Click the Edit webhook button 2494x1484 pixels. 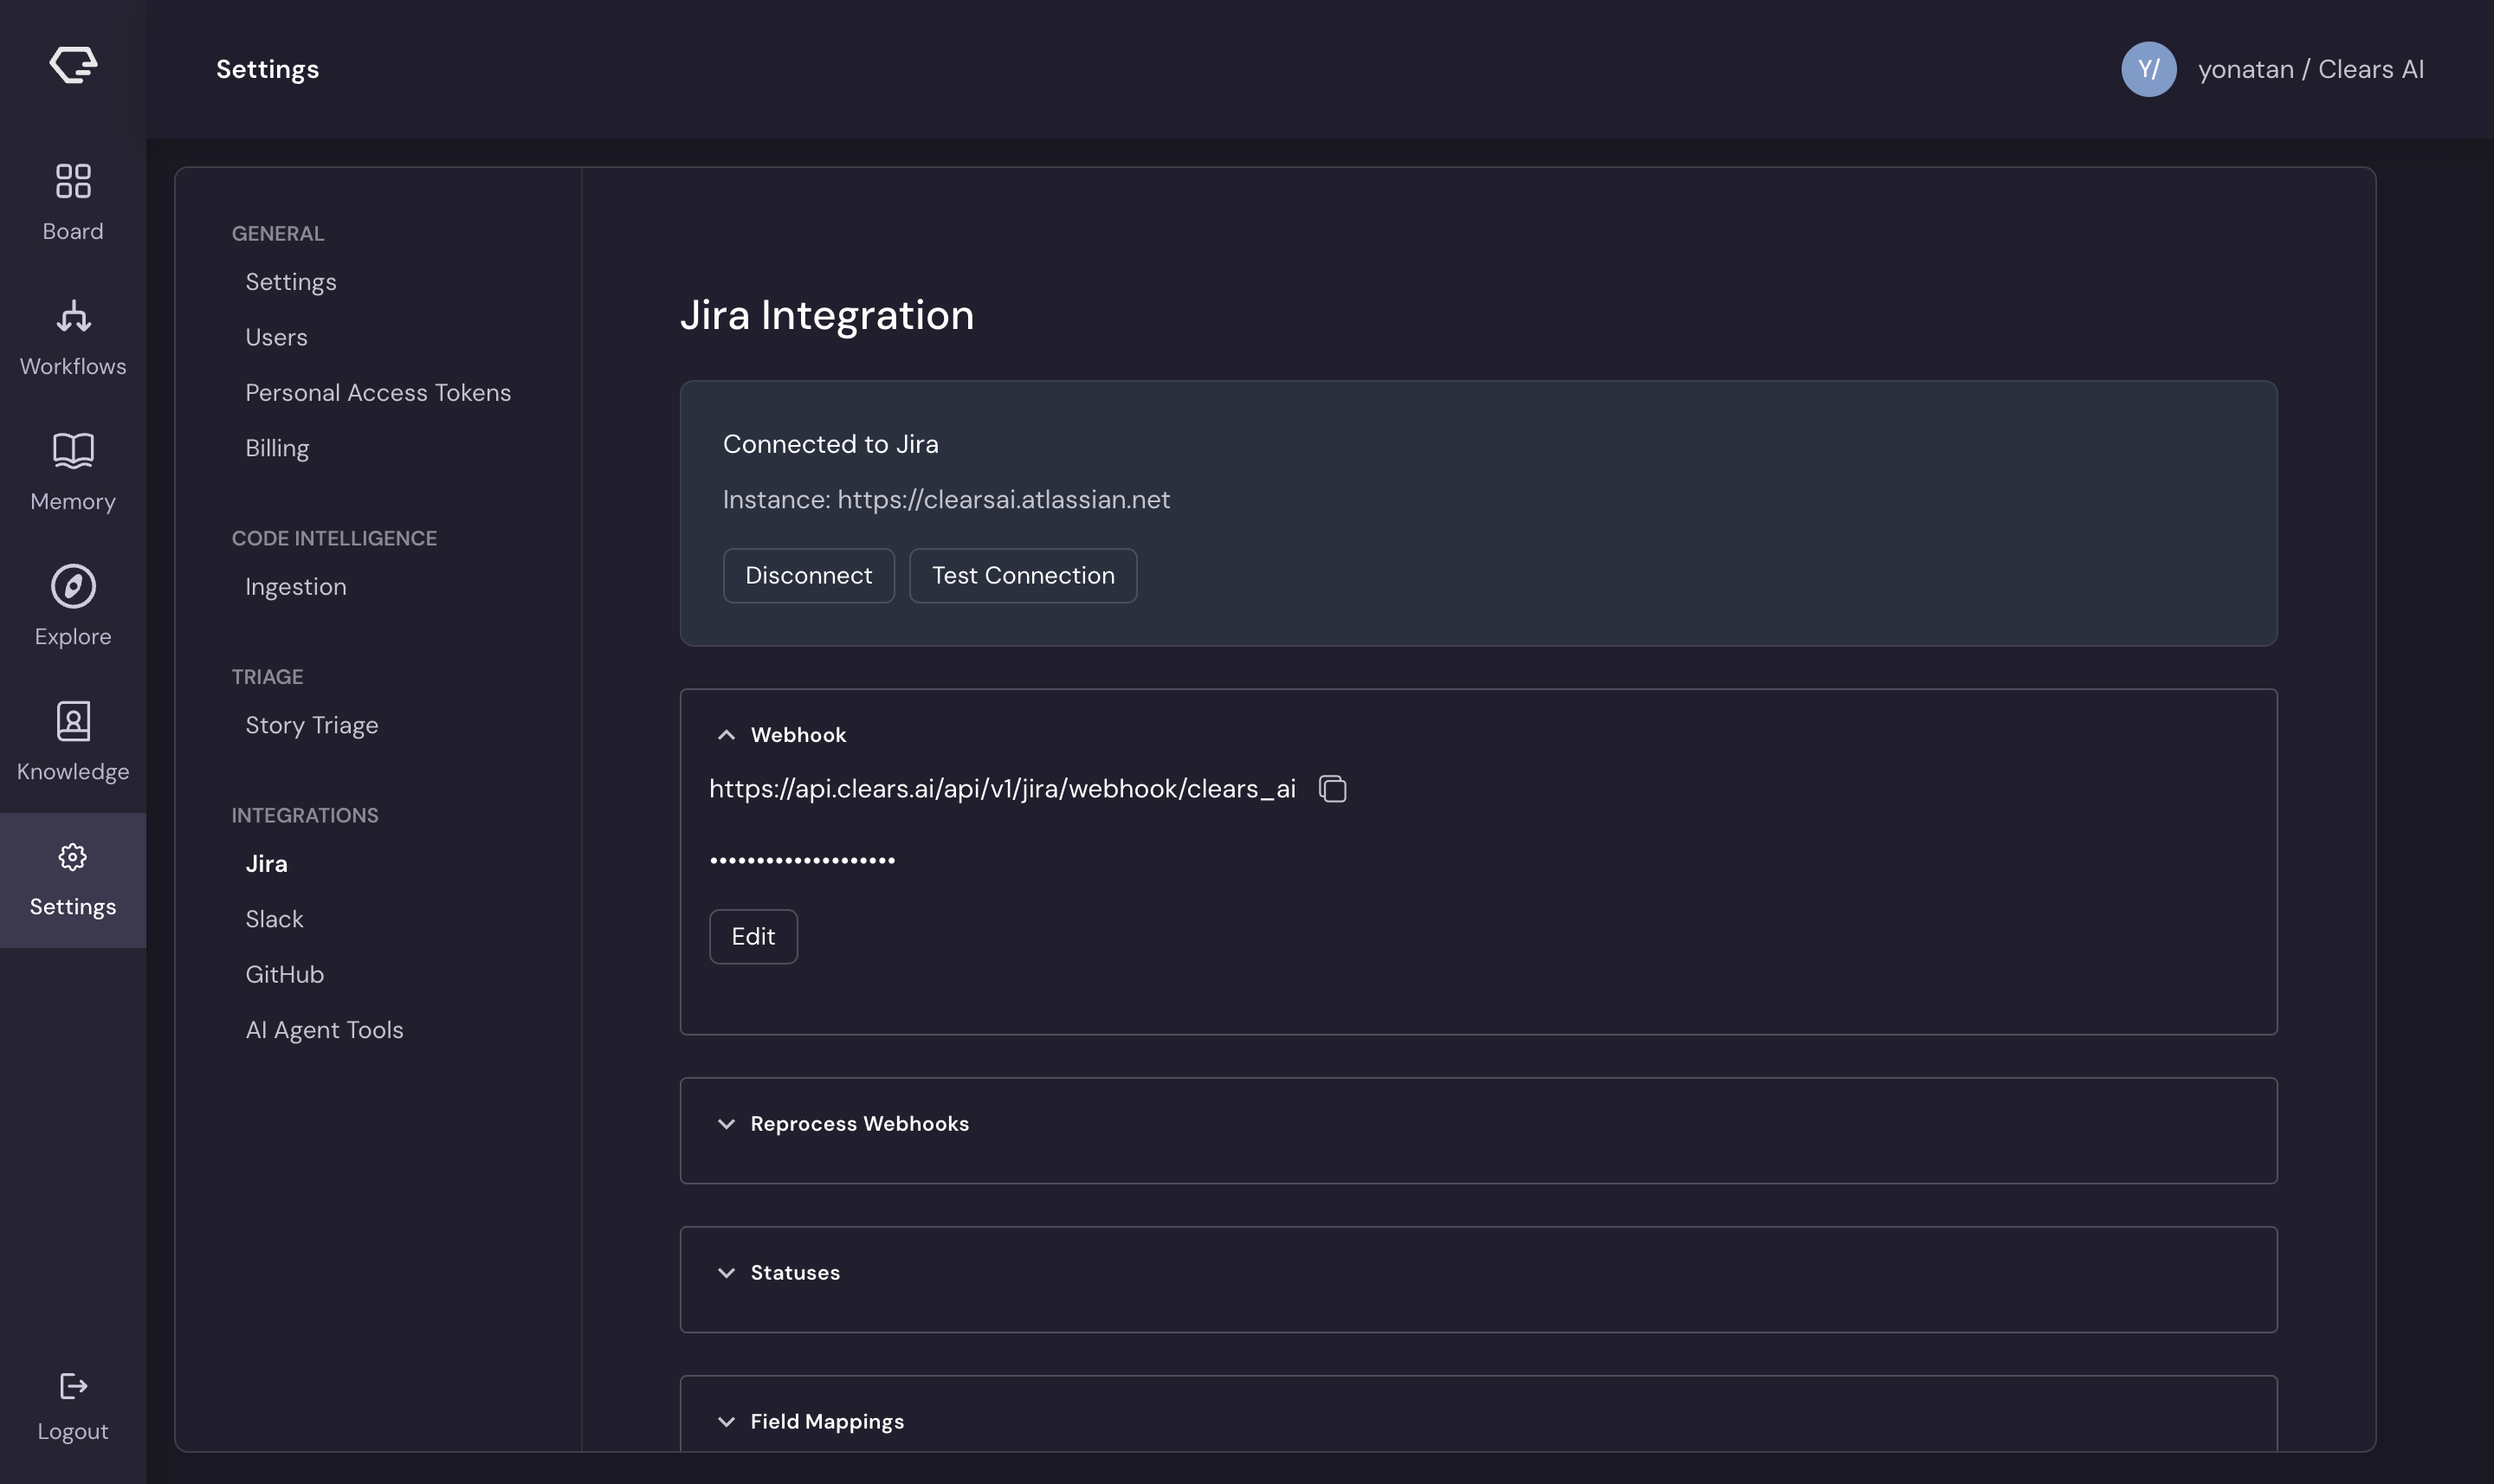(753, 936)
